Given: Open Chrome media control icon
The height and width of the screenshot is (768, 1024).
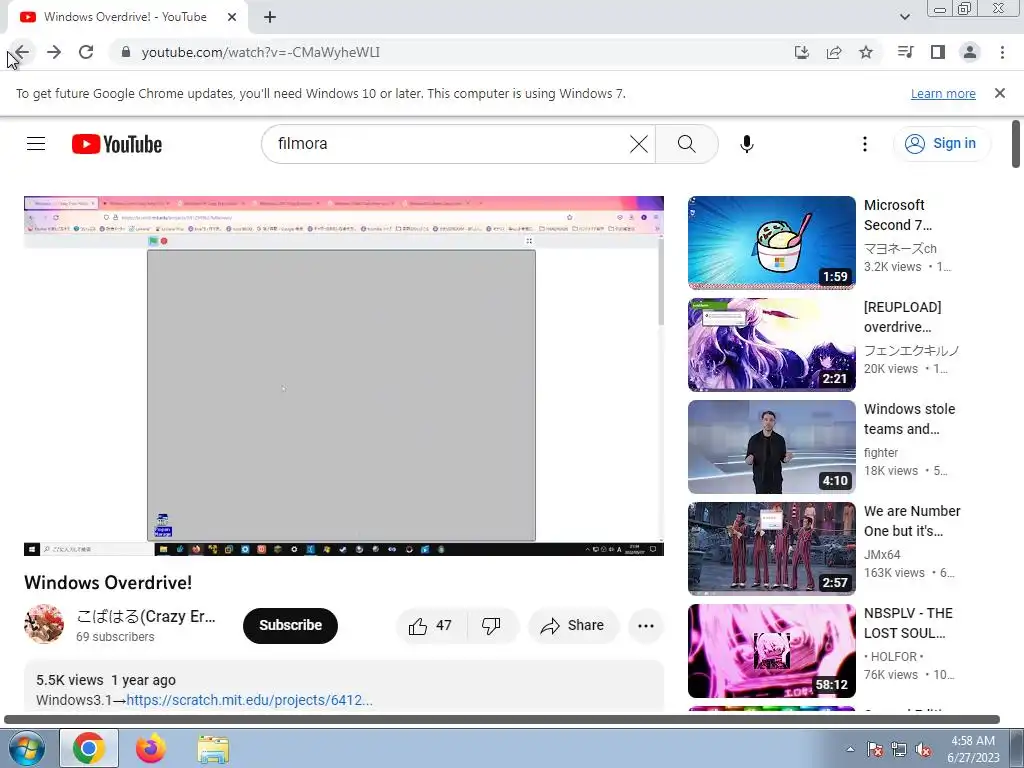Looking at the screenshot, I should [x=905, y=52].
